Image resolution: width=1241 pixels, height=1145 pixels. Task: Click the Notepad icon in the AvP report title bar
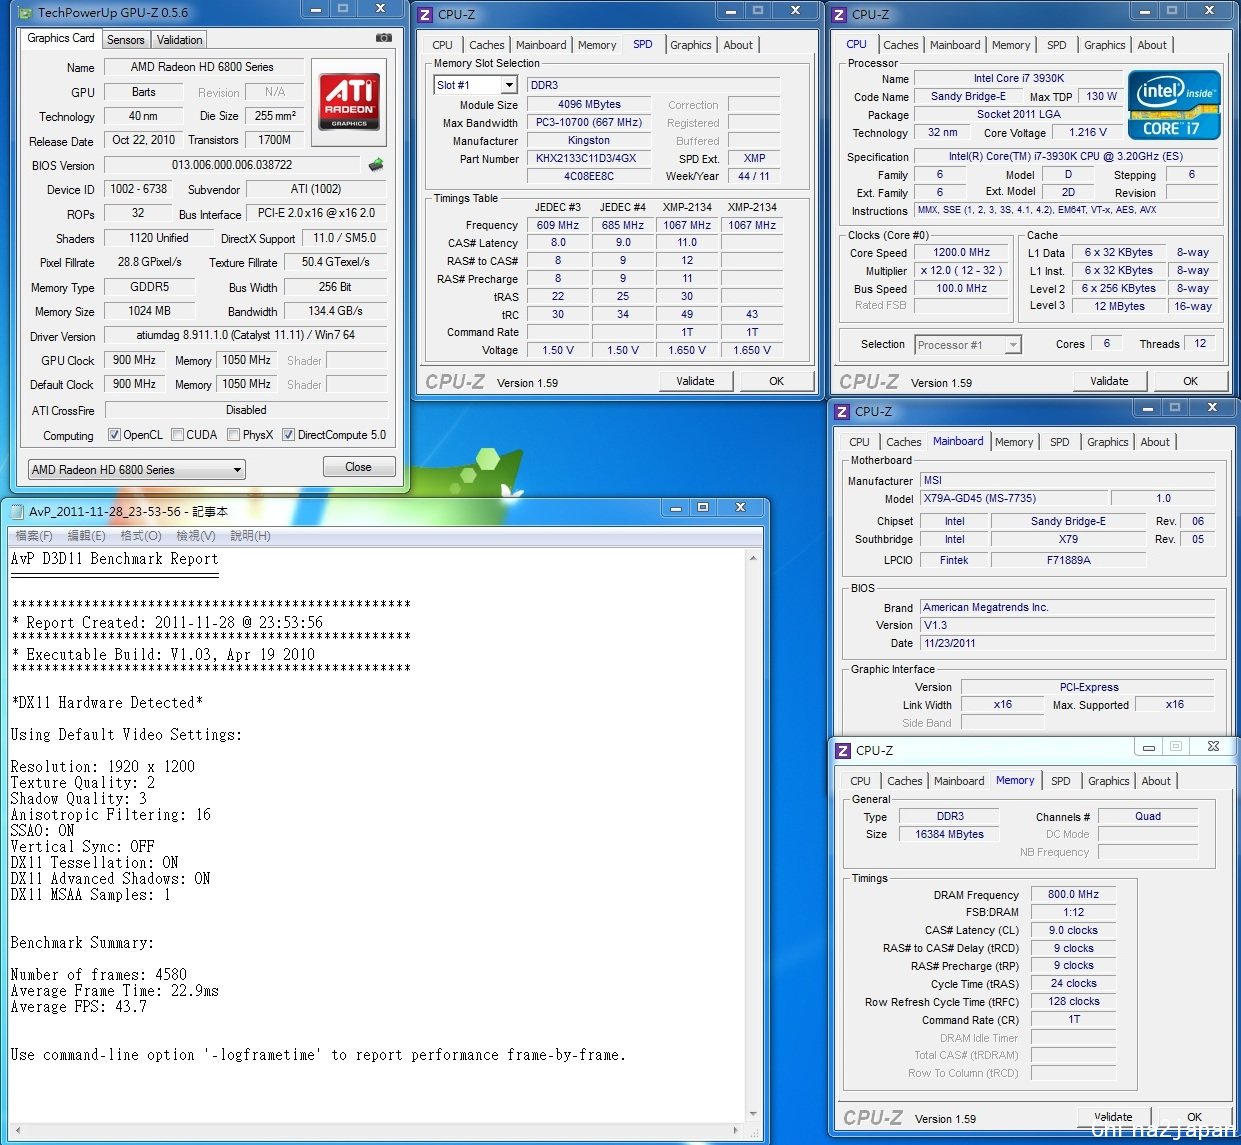(x=16, y=511)
